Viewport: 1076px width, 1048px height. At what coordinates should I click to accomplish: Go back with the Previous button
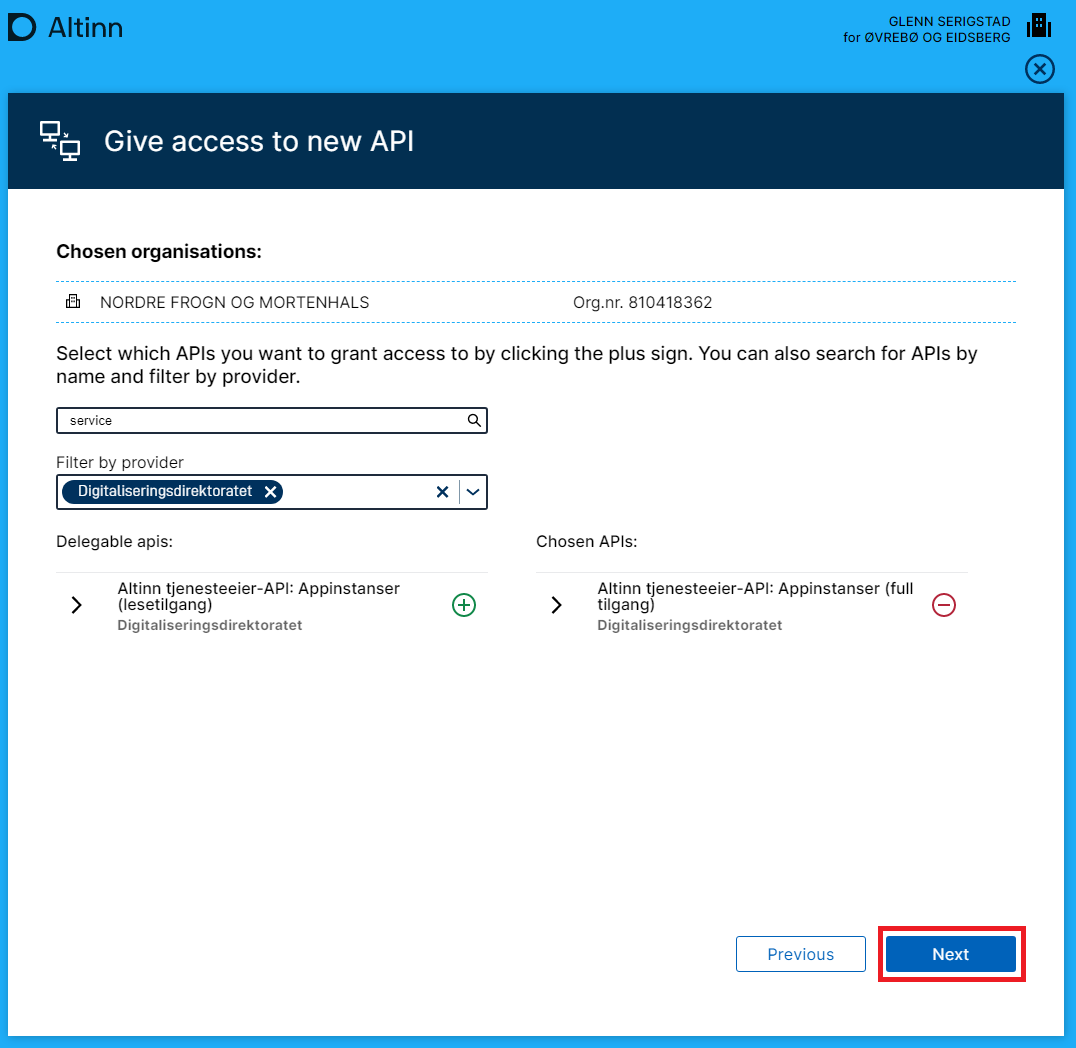point(800,954)
